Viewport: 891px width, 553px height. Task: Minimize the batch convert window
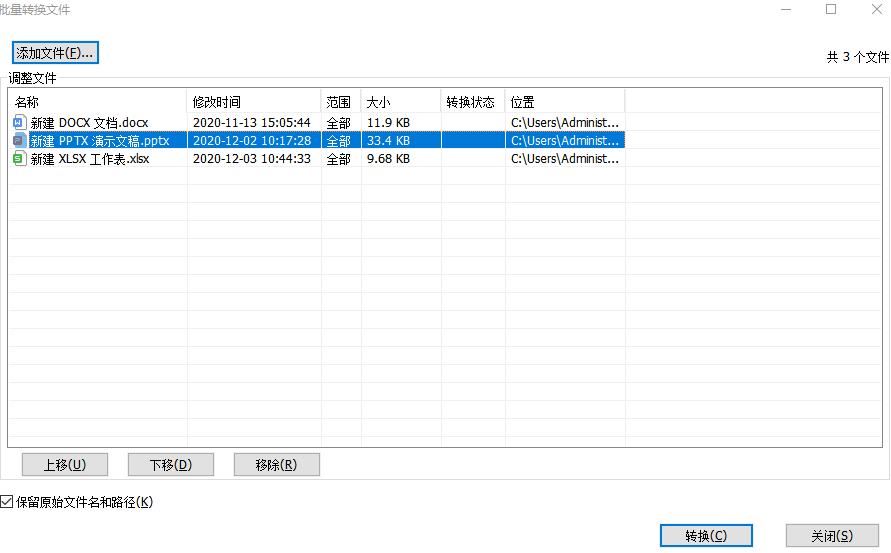tap(785, 9)
